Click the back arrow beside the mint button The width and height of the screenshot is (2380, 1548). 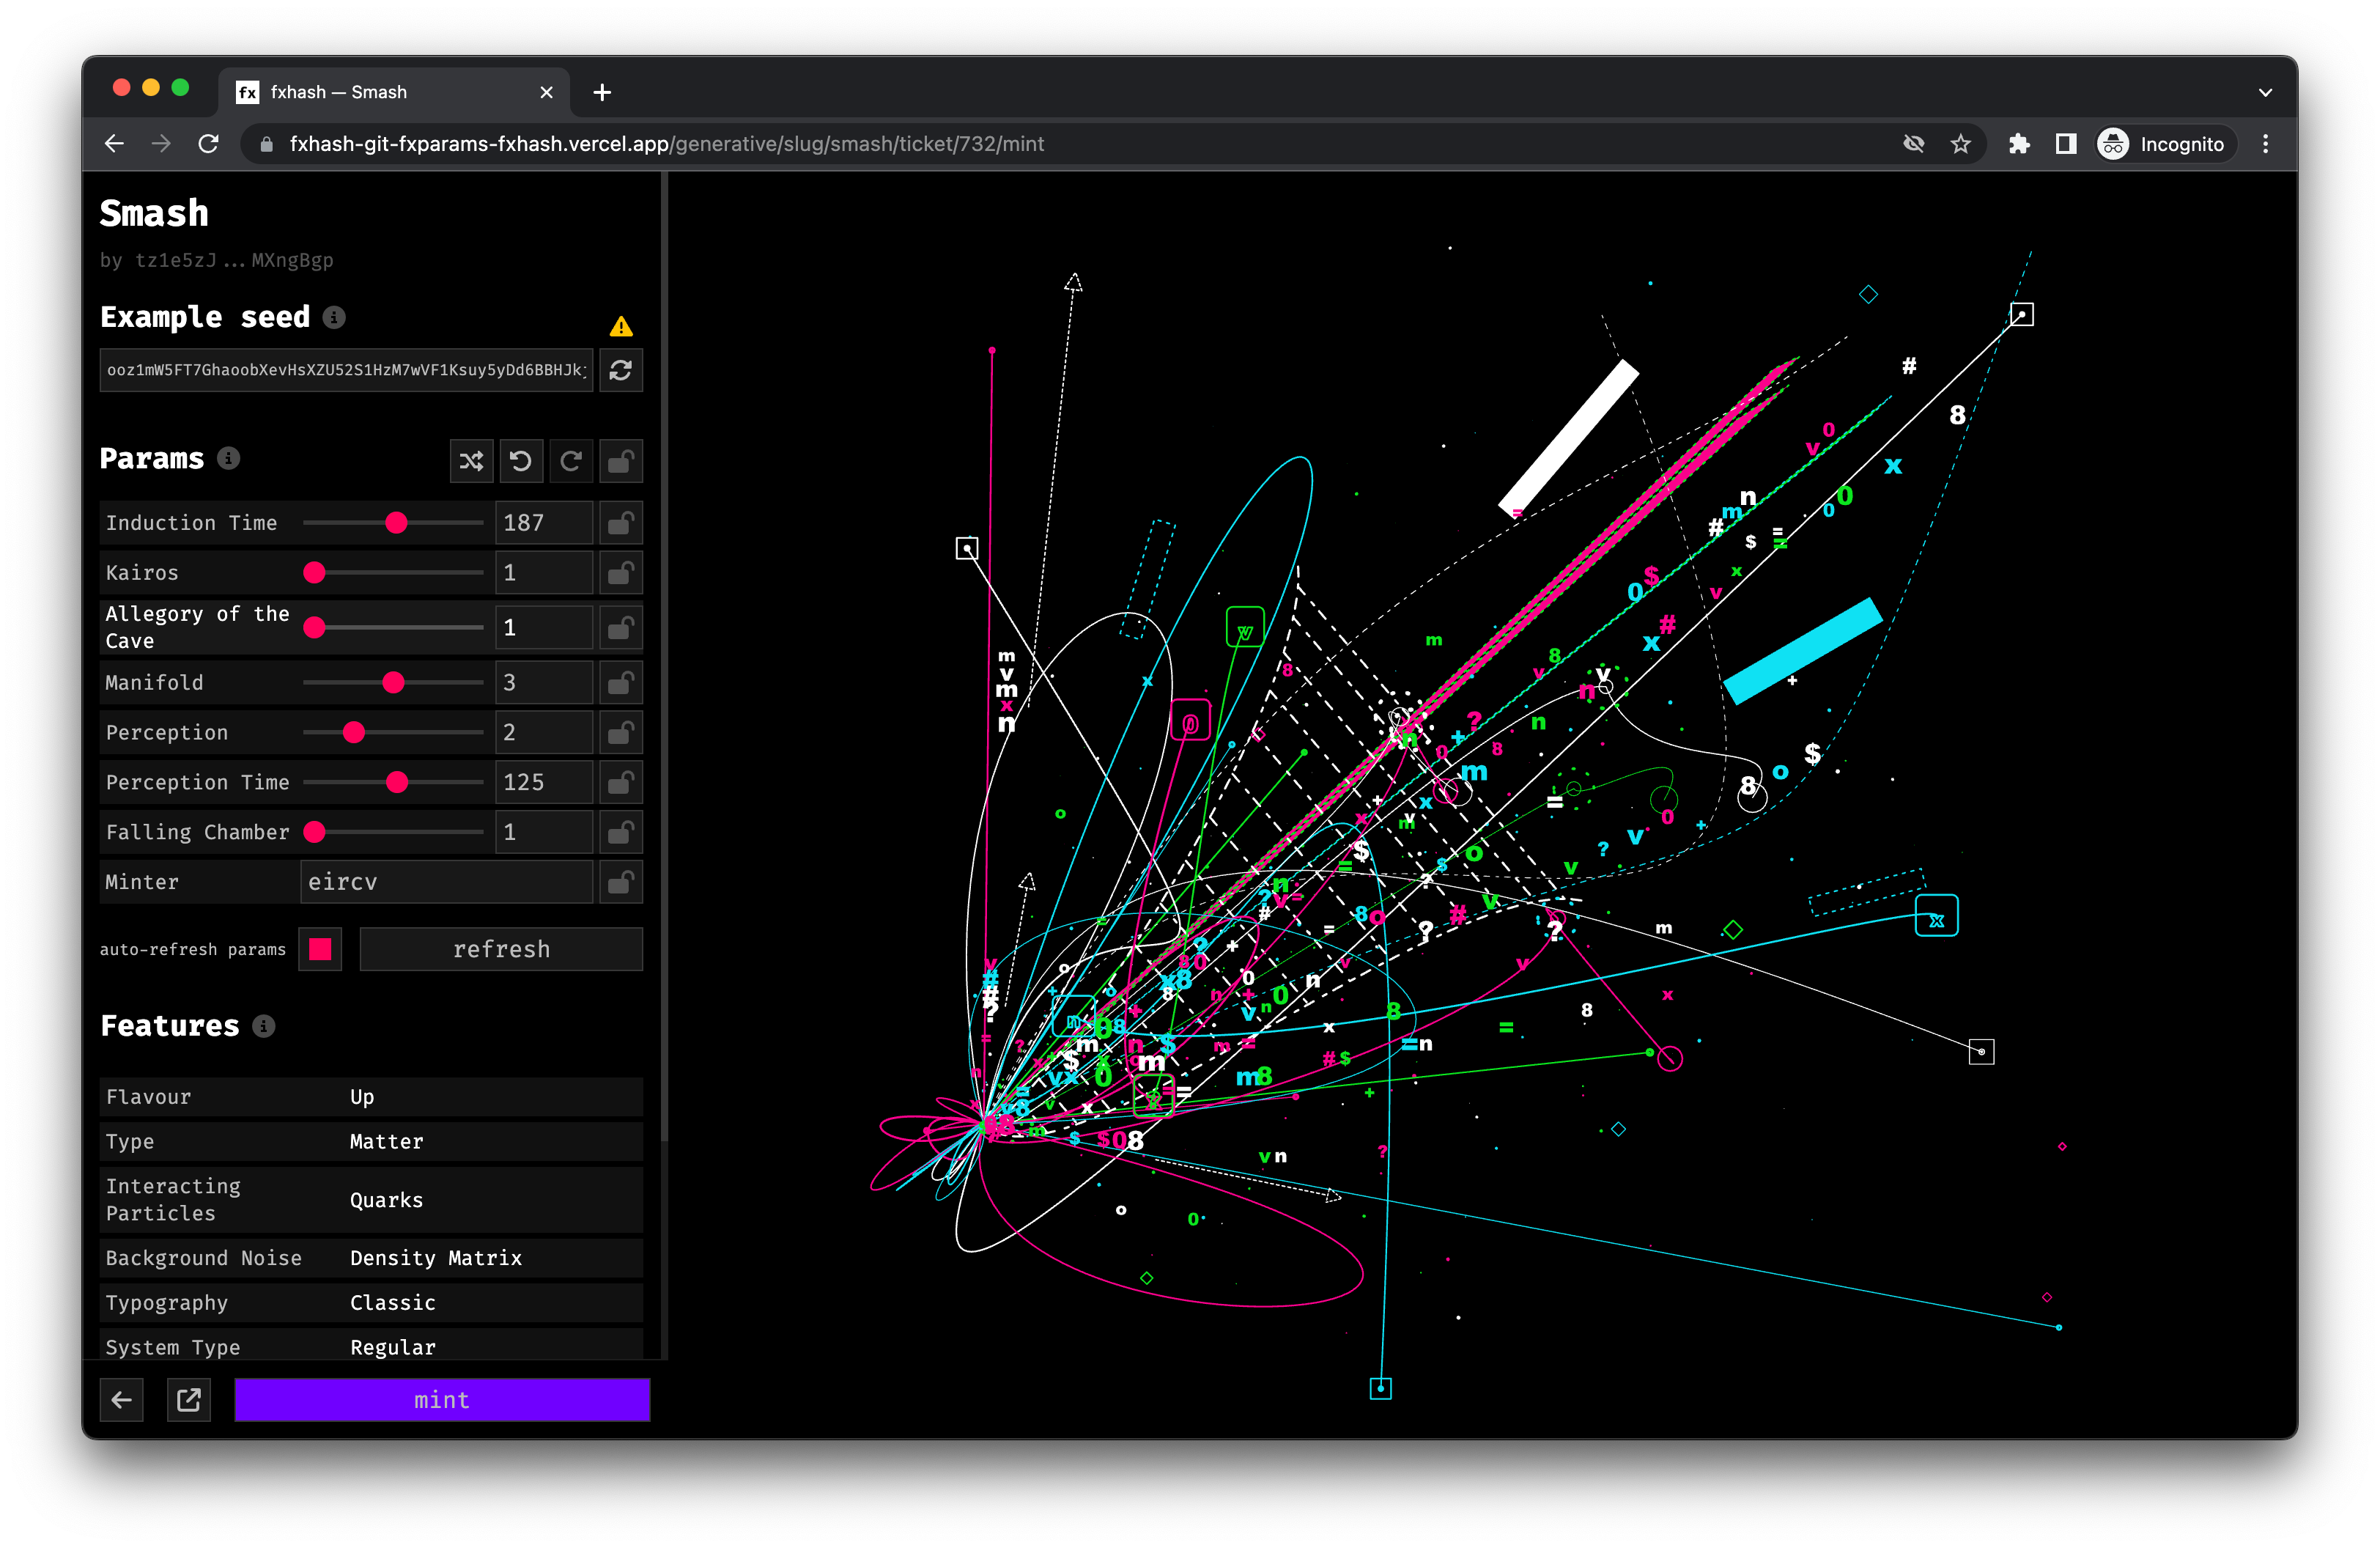click(122, 1400)
